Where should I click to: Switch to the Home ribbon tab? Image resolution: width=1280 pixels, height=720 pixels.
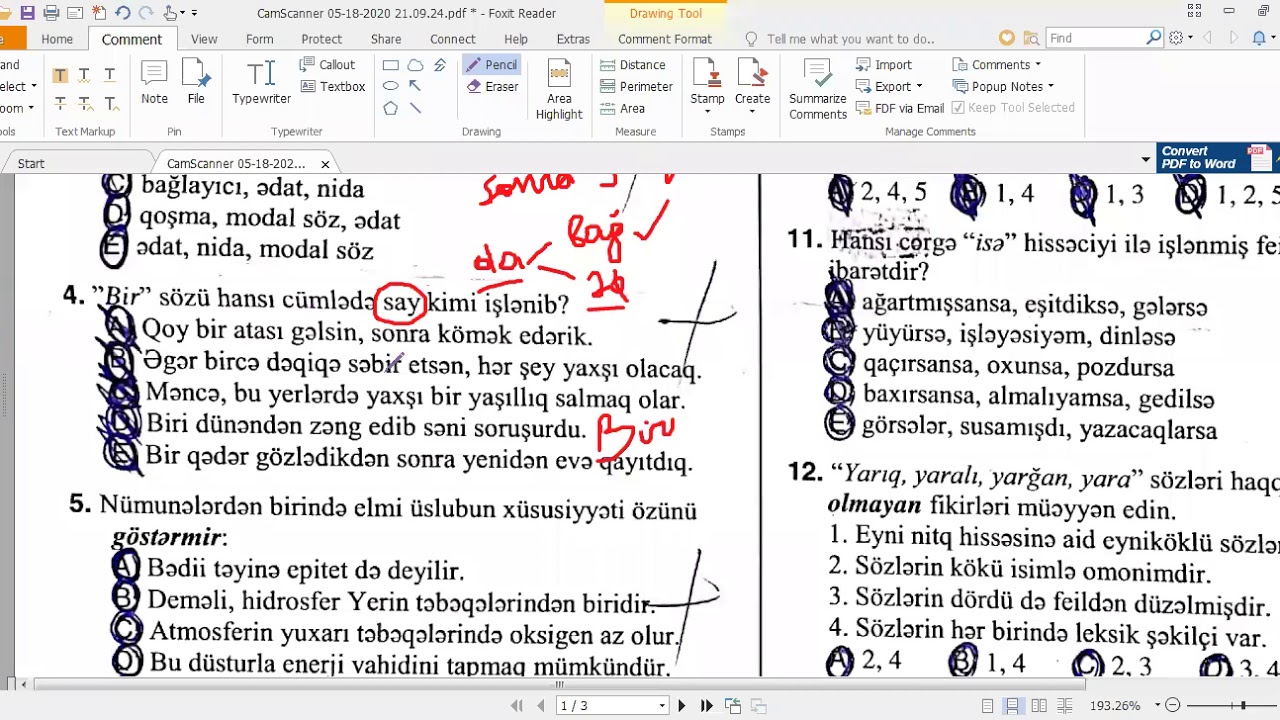point(57,39)
